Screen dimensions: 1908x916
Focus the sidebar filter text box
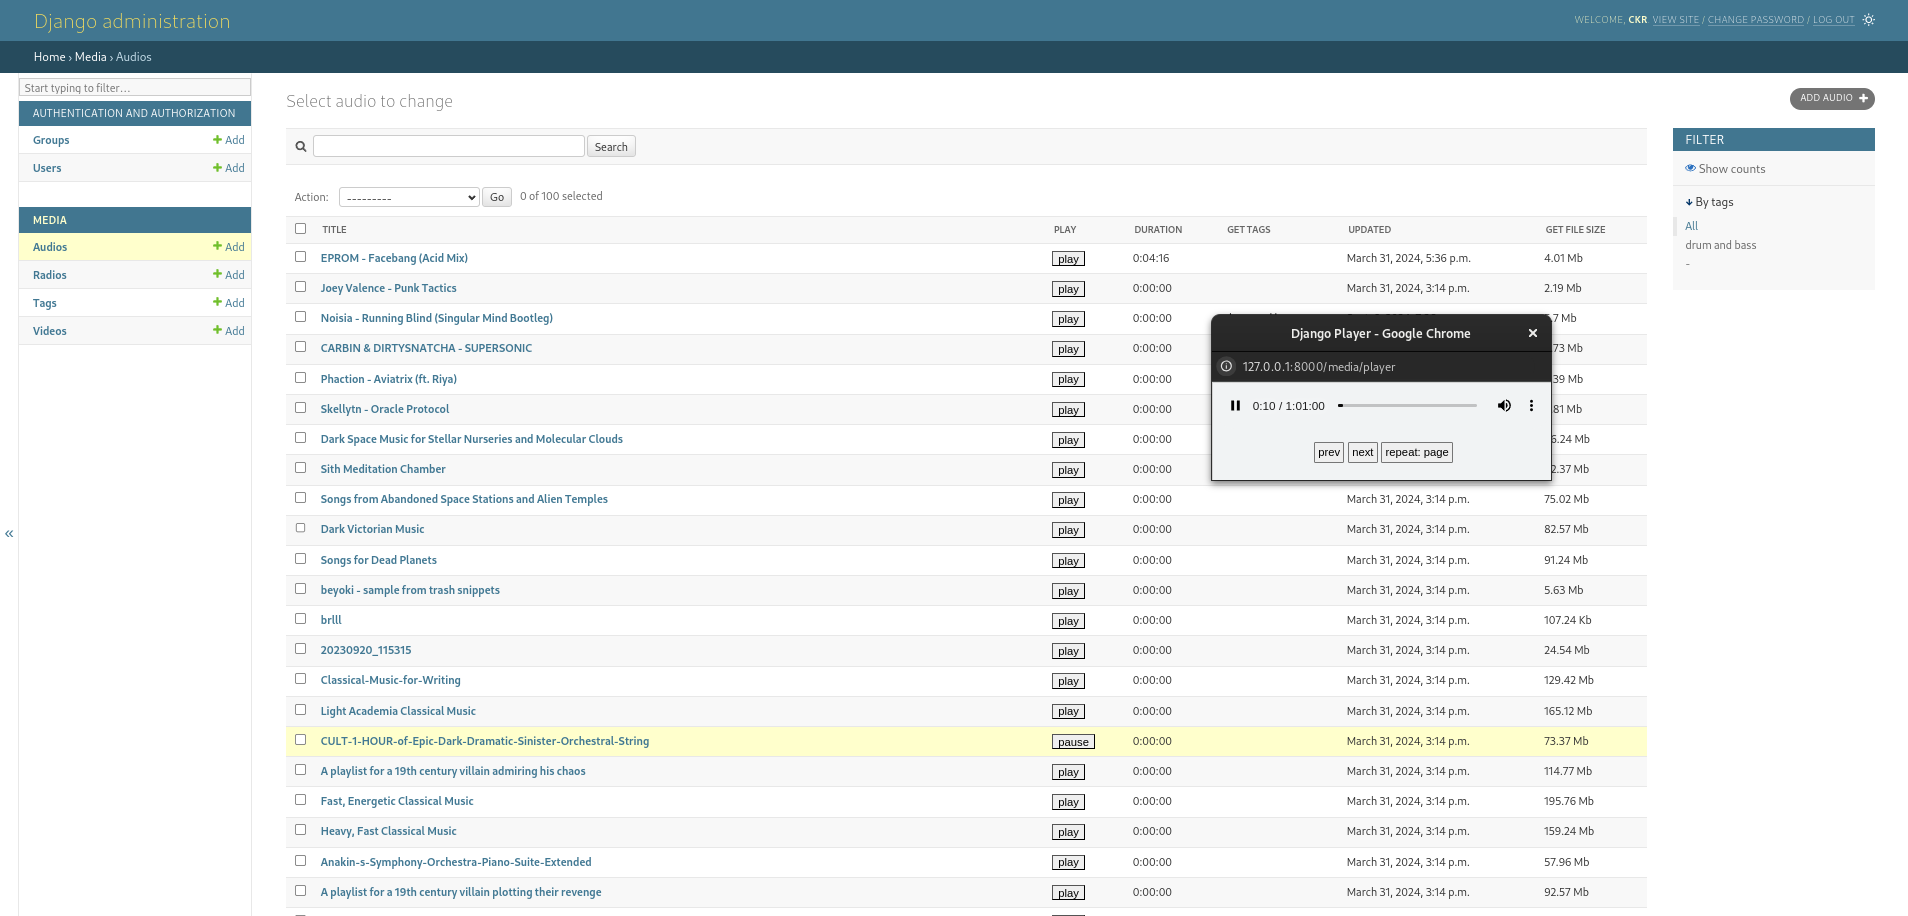135,88
